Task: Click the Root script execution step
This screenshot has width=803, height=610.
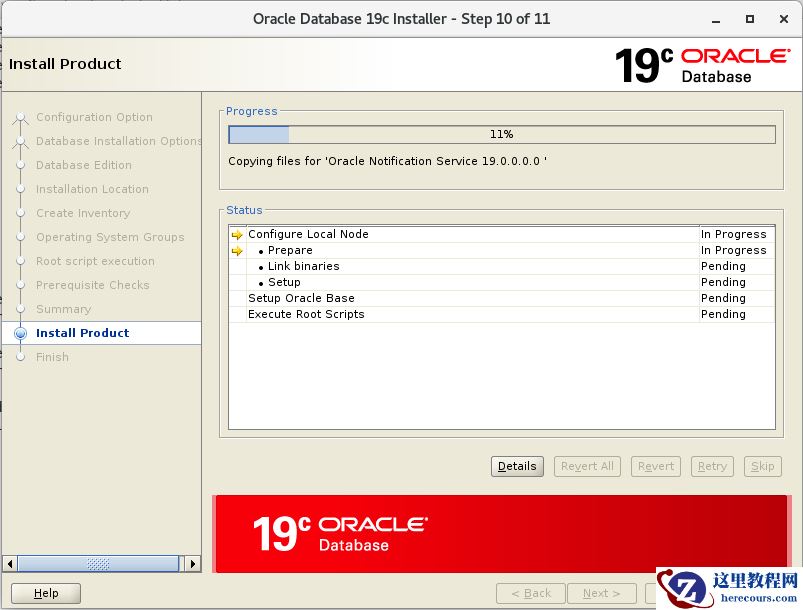Action: click(95, 261)
